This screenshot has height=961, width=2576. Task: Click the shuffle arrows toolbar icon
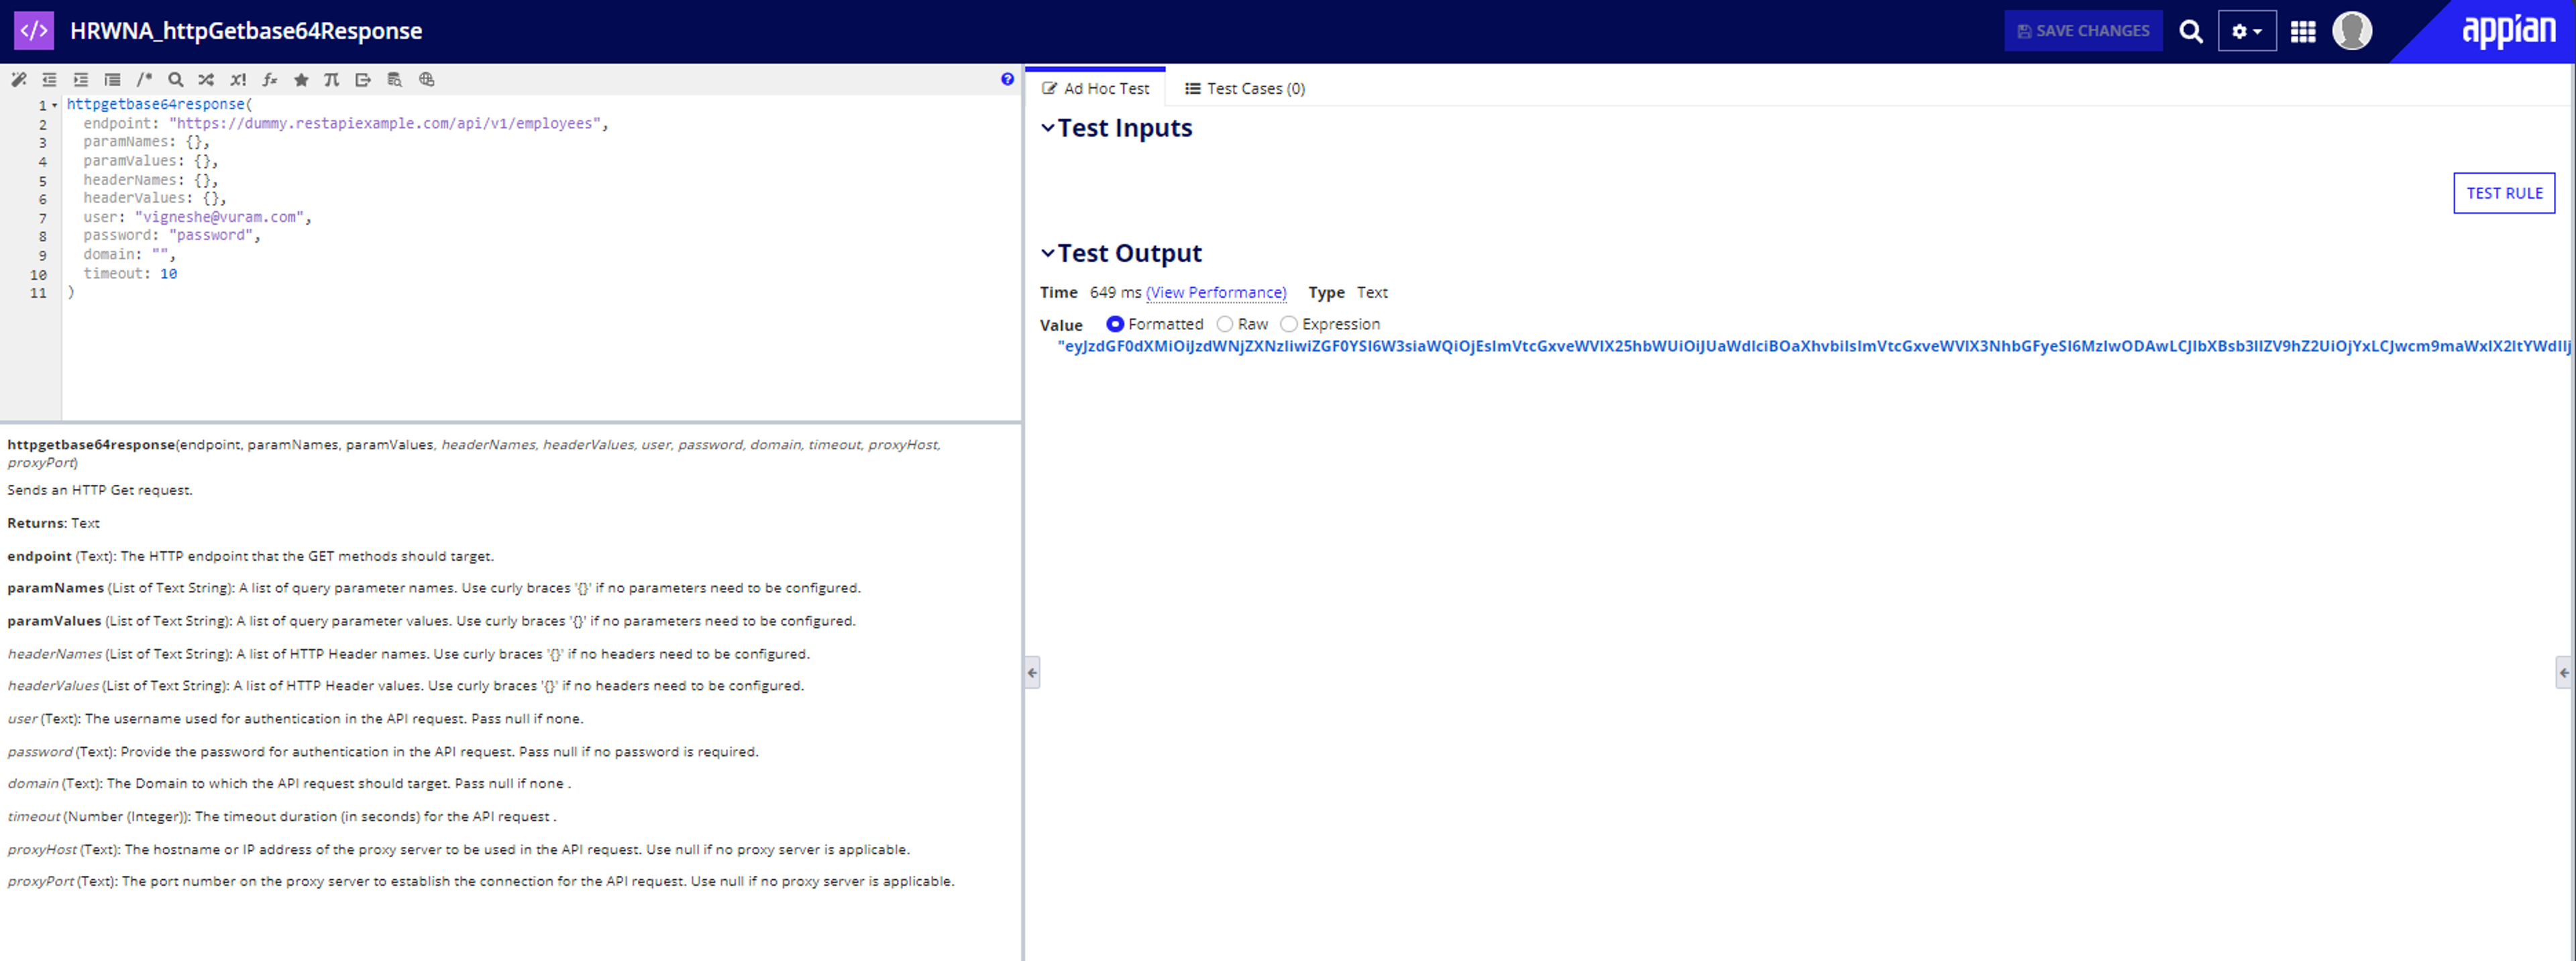tap(206, 80)
